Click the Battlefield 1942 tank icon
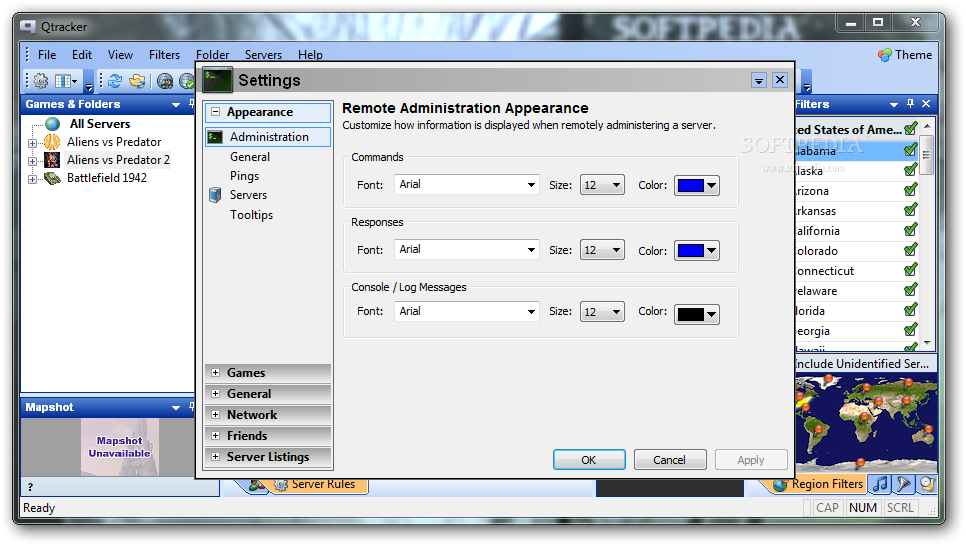Viewport: 966px width, 545px height. 52,178
